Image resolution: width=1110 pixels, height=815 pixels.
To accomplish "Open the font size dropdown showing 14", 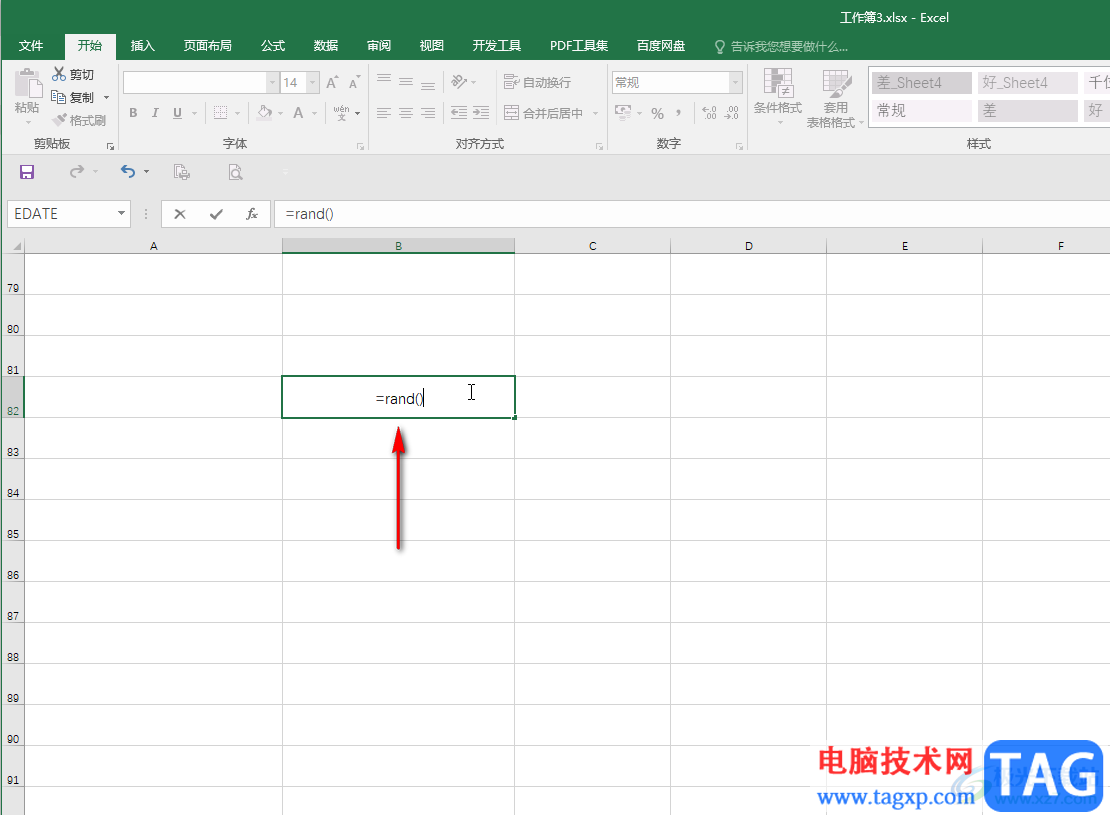I will tap(312, 83).
